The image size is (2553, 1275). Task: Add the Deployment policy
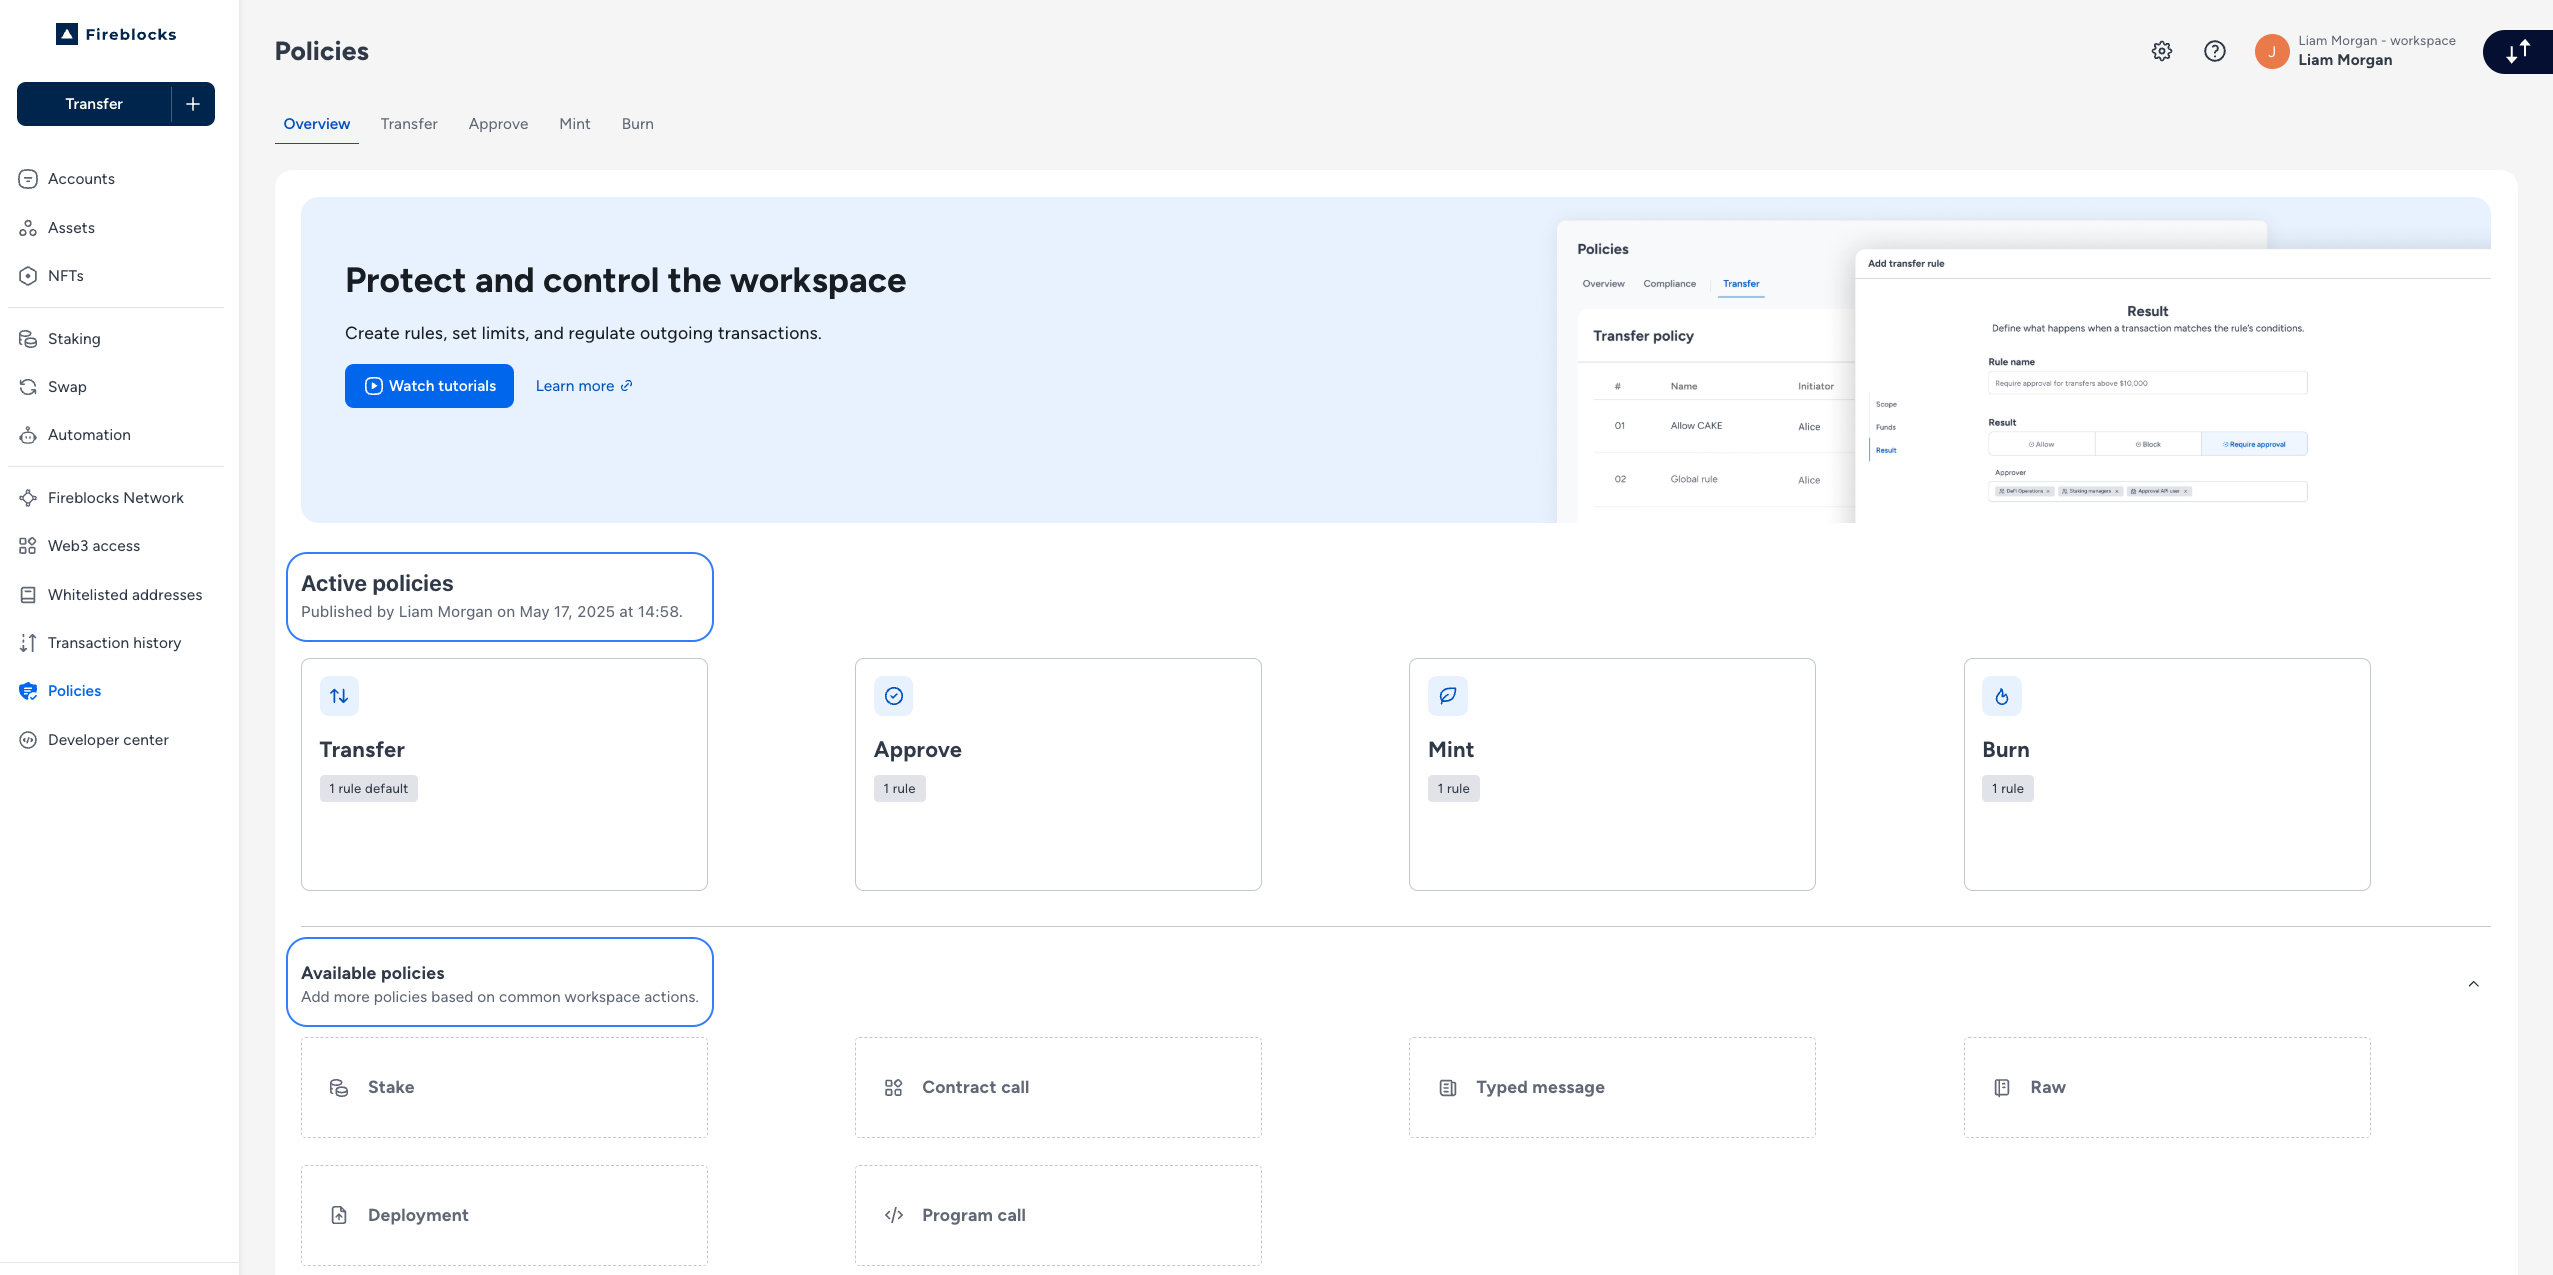click(x=504, y=1216)
